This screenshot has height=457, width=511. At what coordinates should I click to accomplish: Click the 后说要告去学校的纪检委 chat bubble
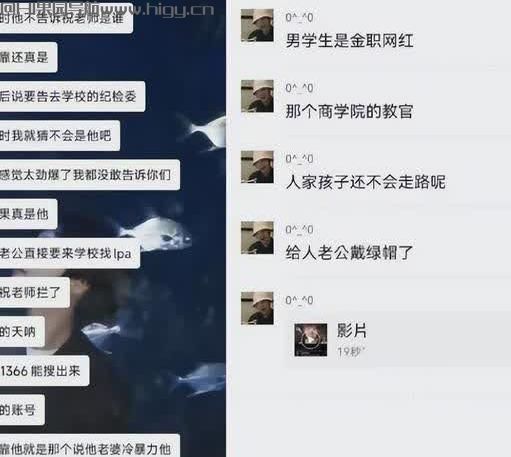(72, 97)
